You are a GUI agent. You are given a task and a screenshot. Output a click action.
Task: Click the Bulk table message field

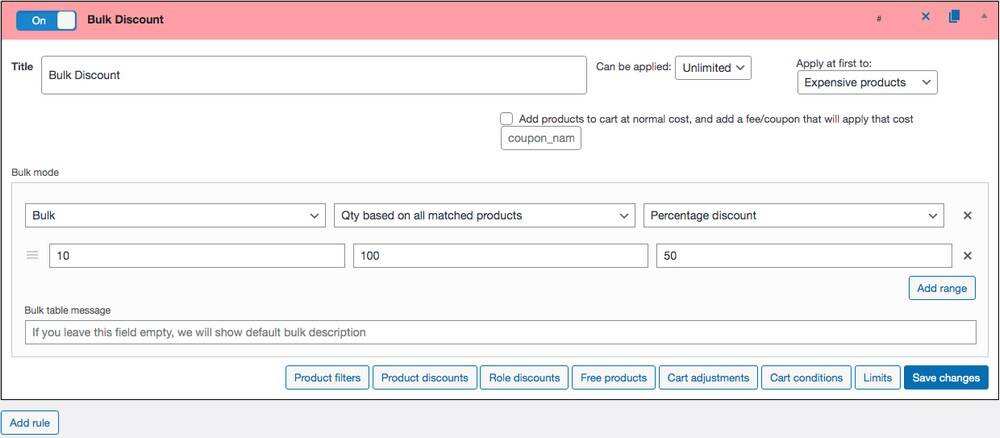tap(500, 332)
